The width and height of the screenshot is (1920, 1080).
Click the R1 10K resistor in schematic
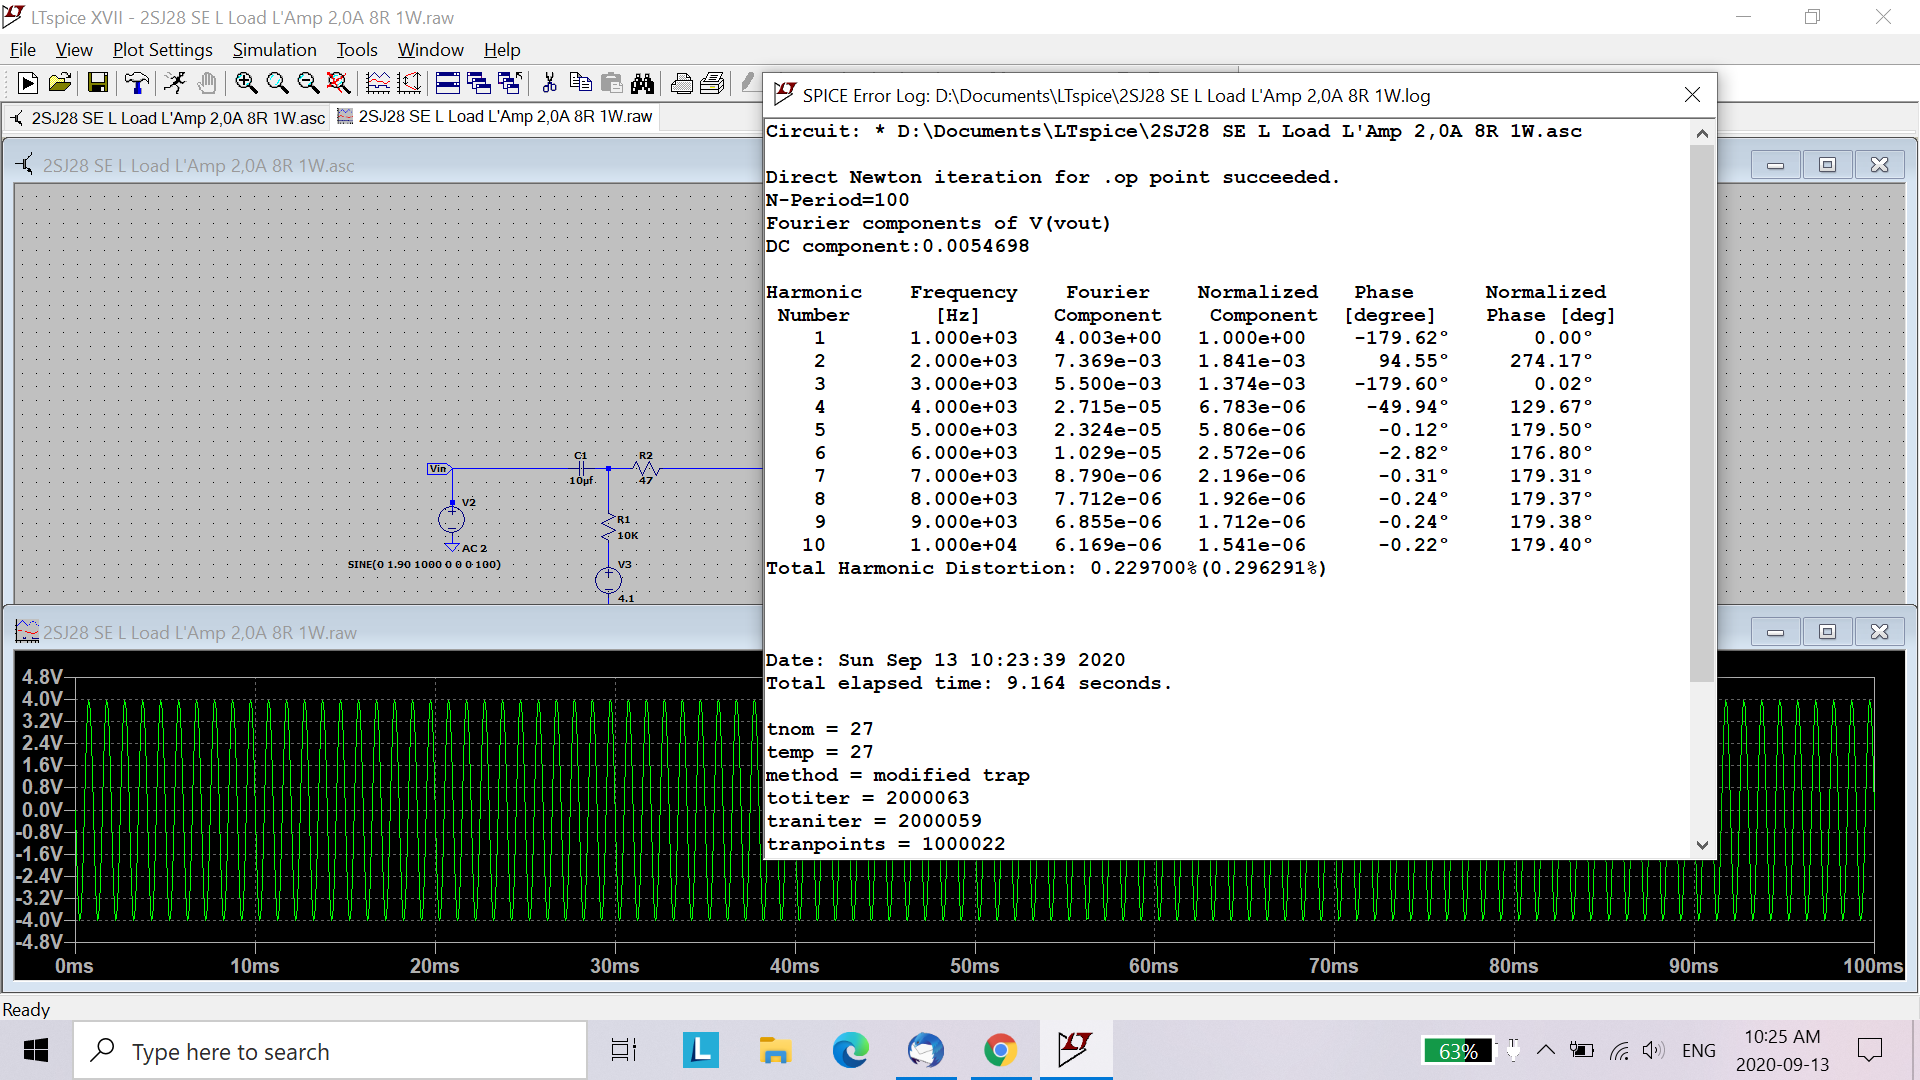608,527
